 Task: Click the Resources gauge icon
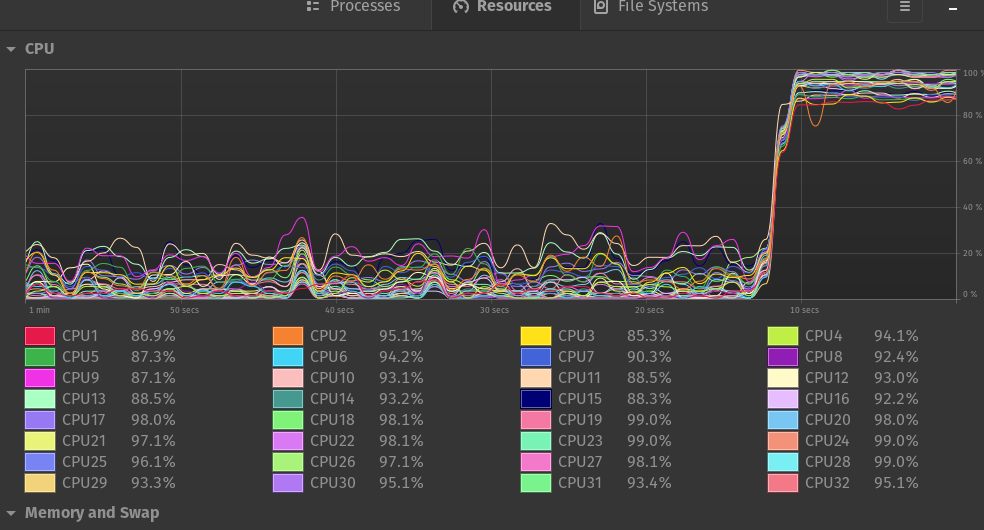coord(460,7)
